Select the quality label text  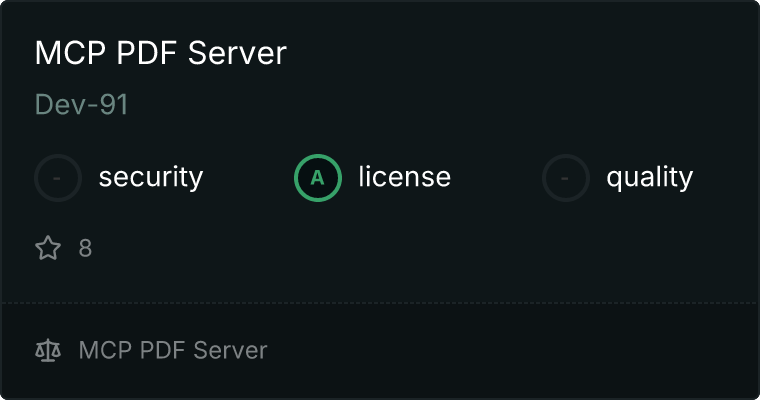point(649,178)
